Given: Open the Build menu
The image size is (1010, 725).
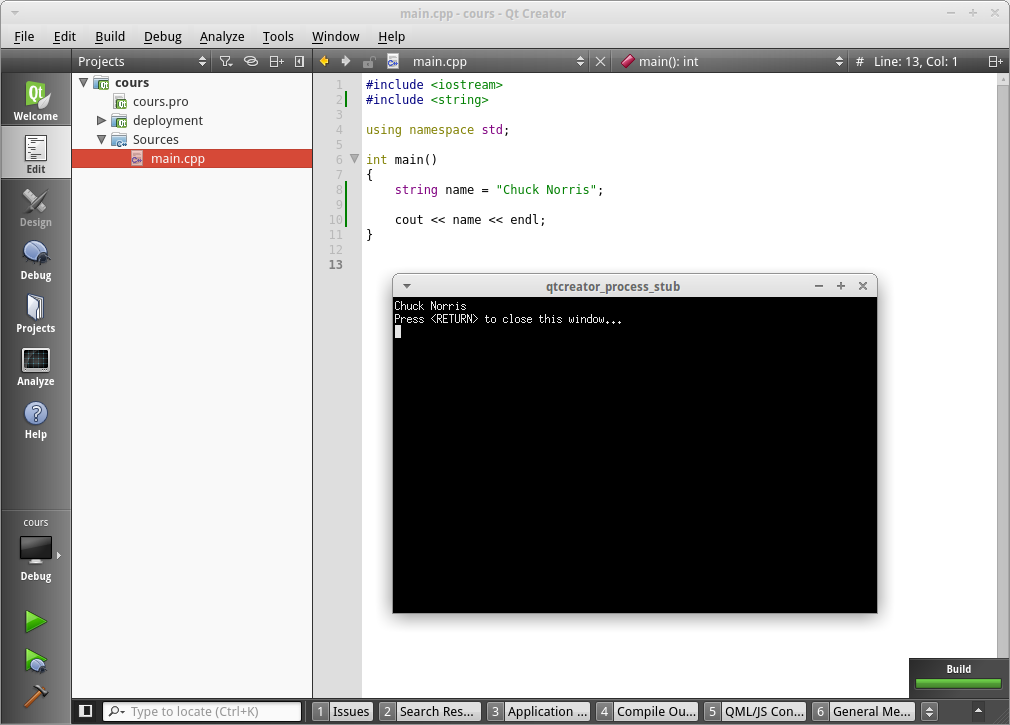Looking at the screenshot, I should [110, 37].
